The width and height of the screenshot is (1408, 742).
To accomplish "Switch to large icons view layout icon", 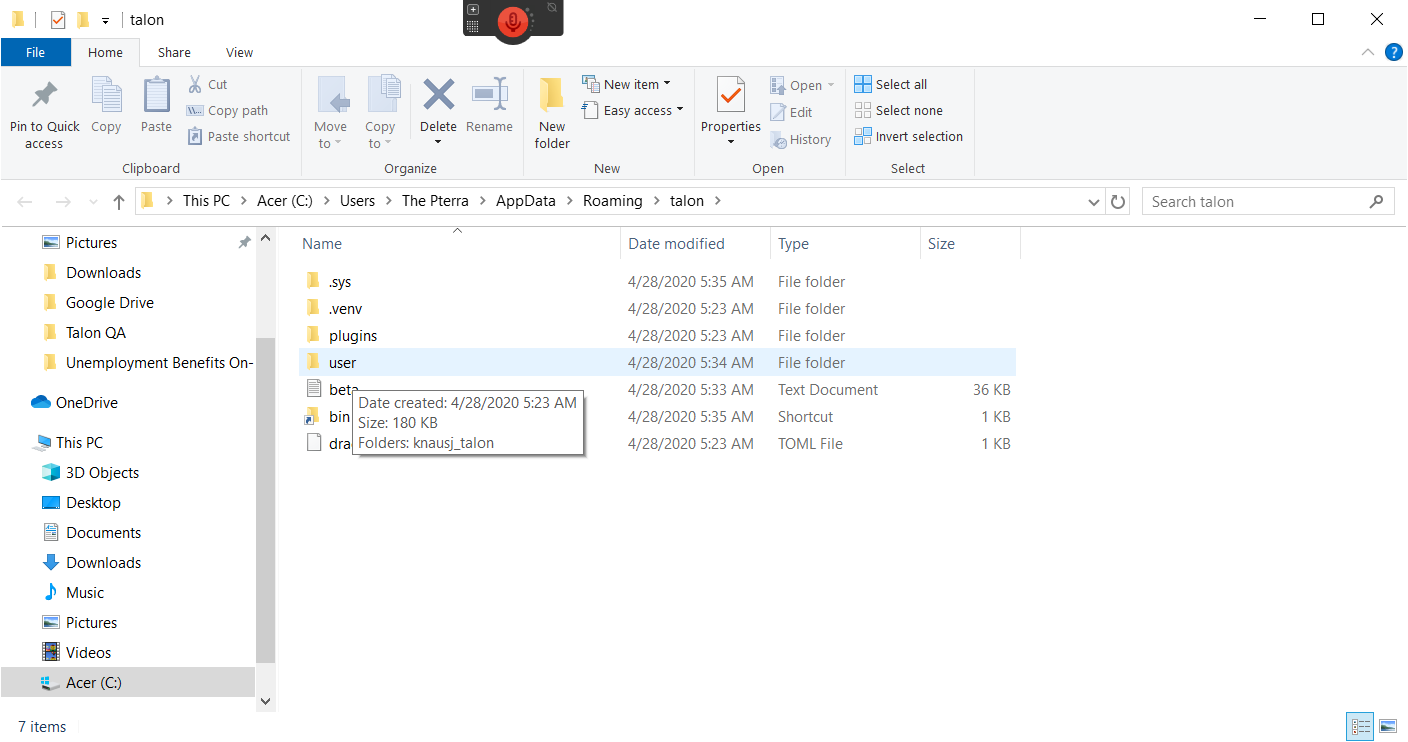I will point(1388,726).
